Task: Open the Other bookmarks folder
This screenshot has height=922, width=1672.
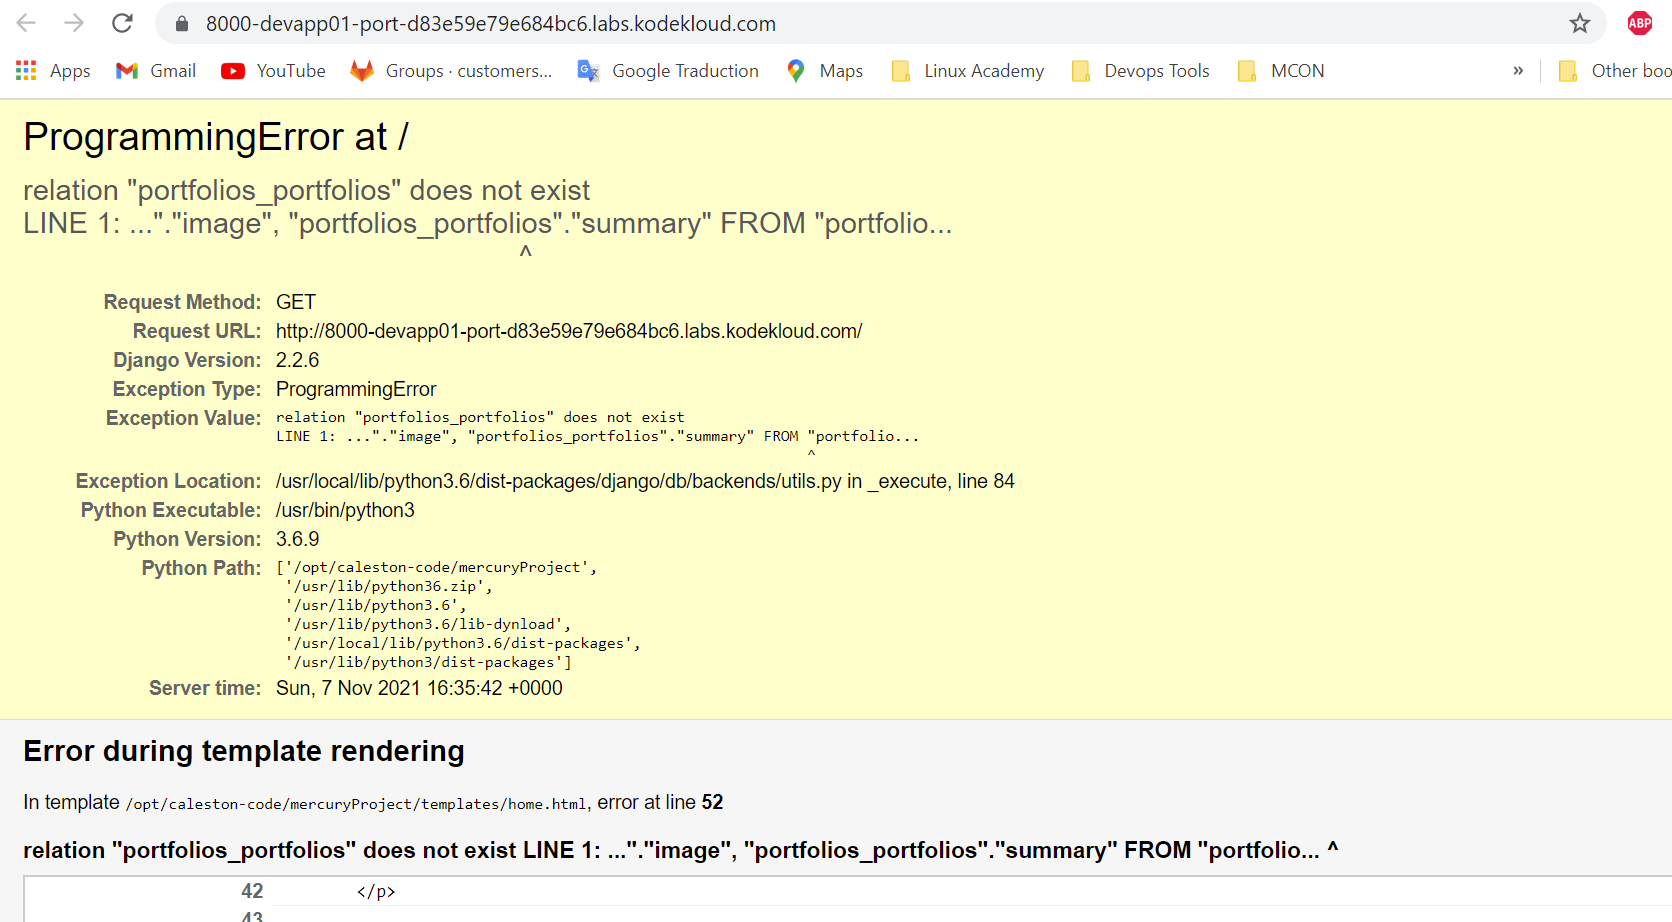Action: (x=1614, y=71)
